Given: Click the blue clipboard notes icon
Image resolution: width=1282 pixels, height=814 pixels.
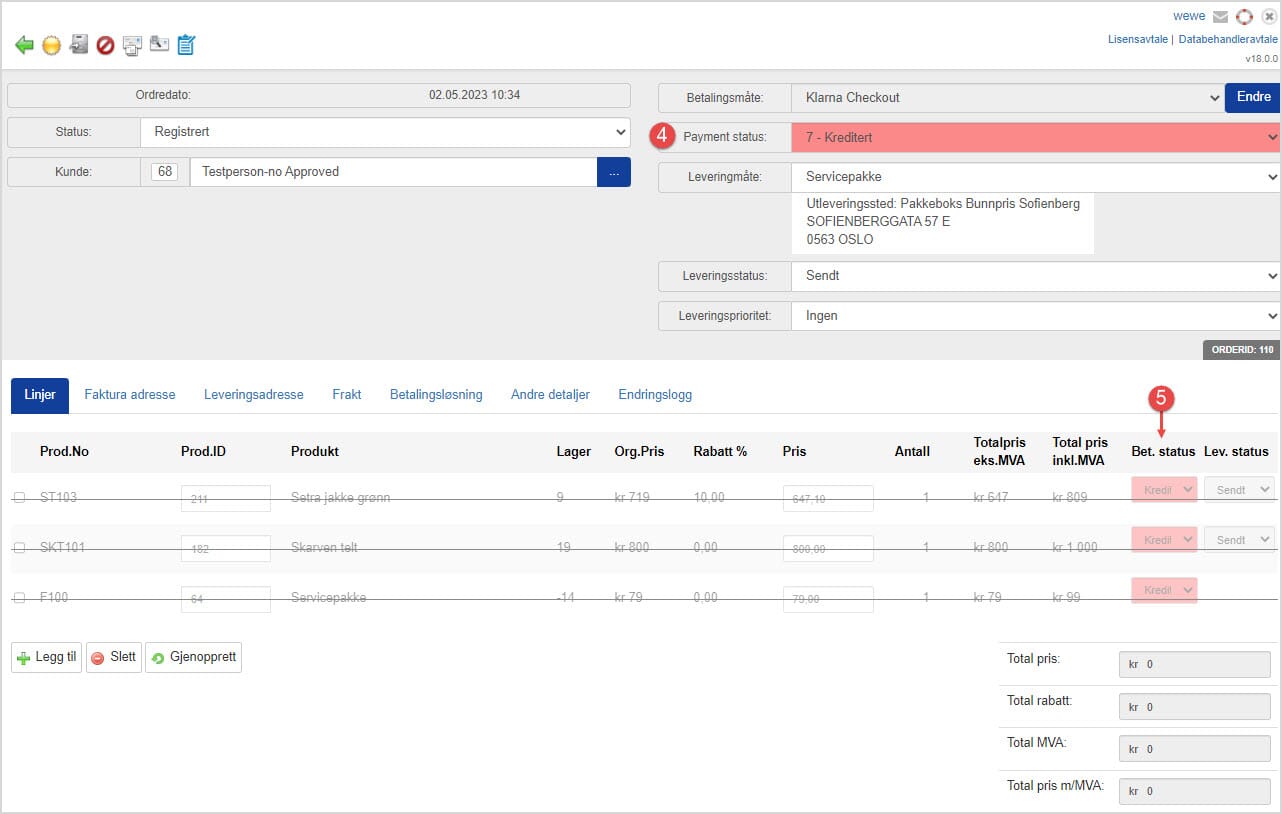Looking at the screenshot, I should point(186,45).
